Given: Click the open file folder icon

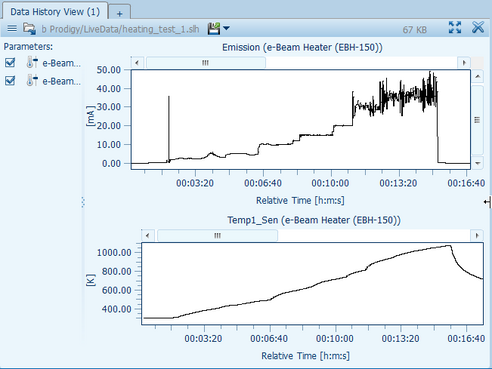Looking at the screenshot, I should coord(29,29).
